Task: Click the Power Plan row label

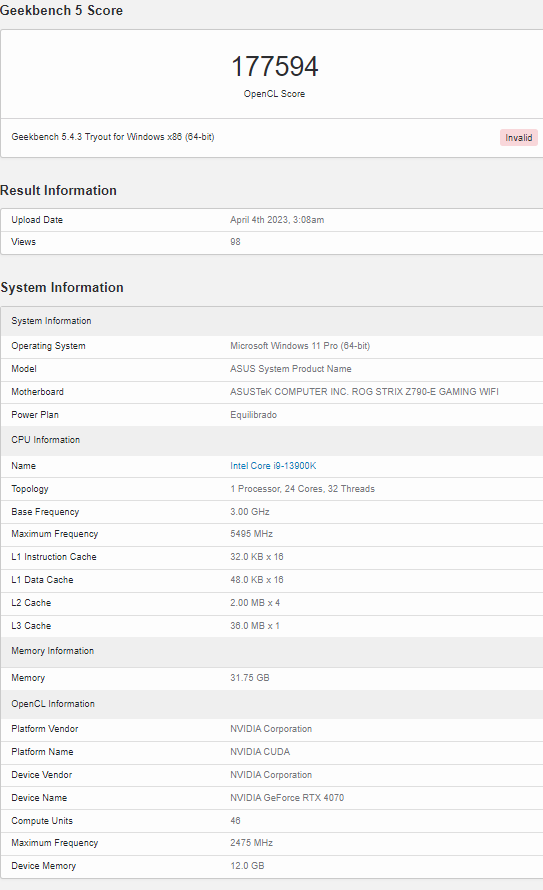Action: tap(35, 415)
